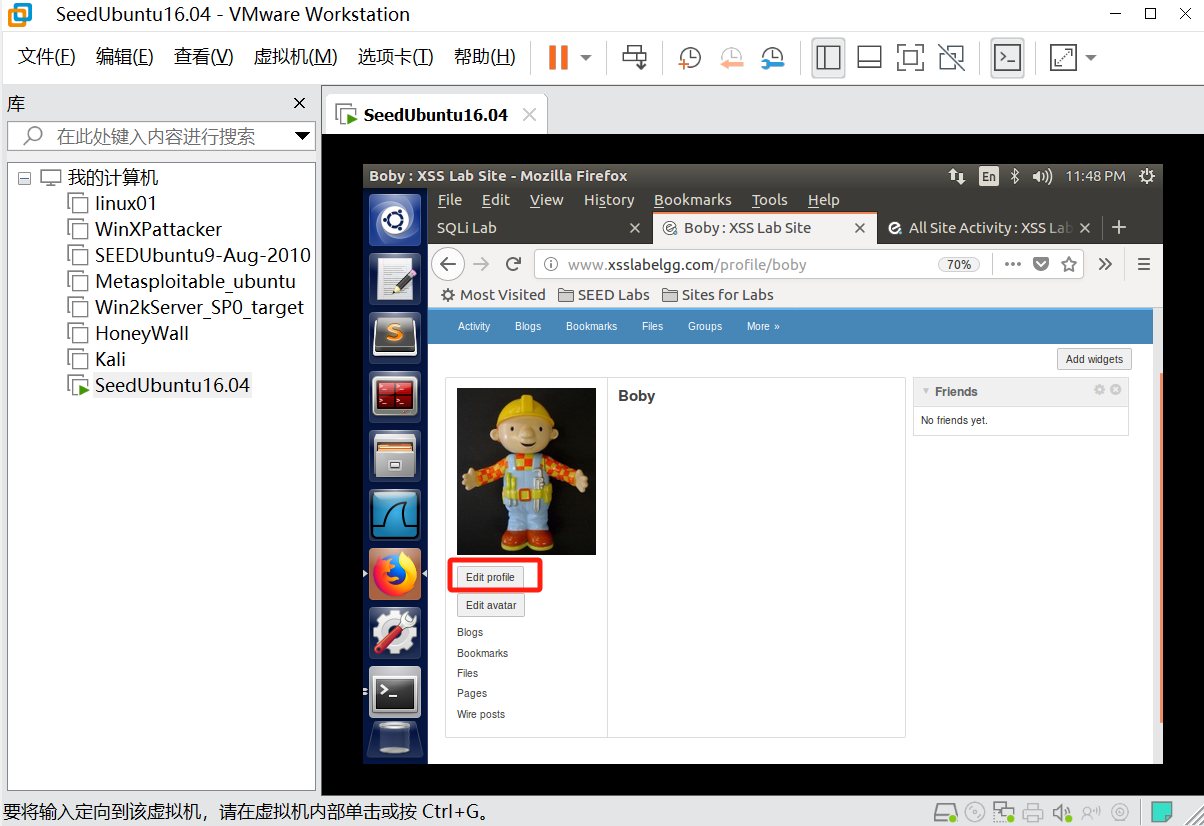1204x826 pixels.
Task: Open the 查看(V) menu
Action: [x=203, y=57]
